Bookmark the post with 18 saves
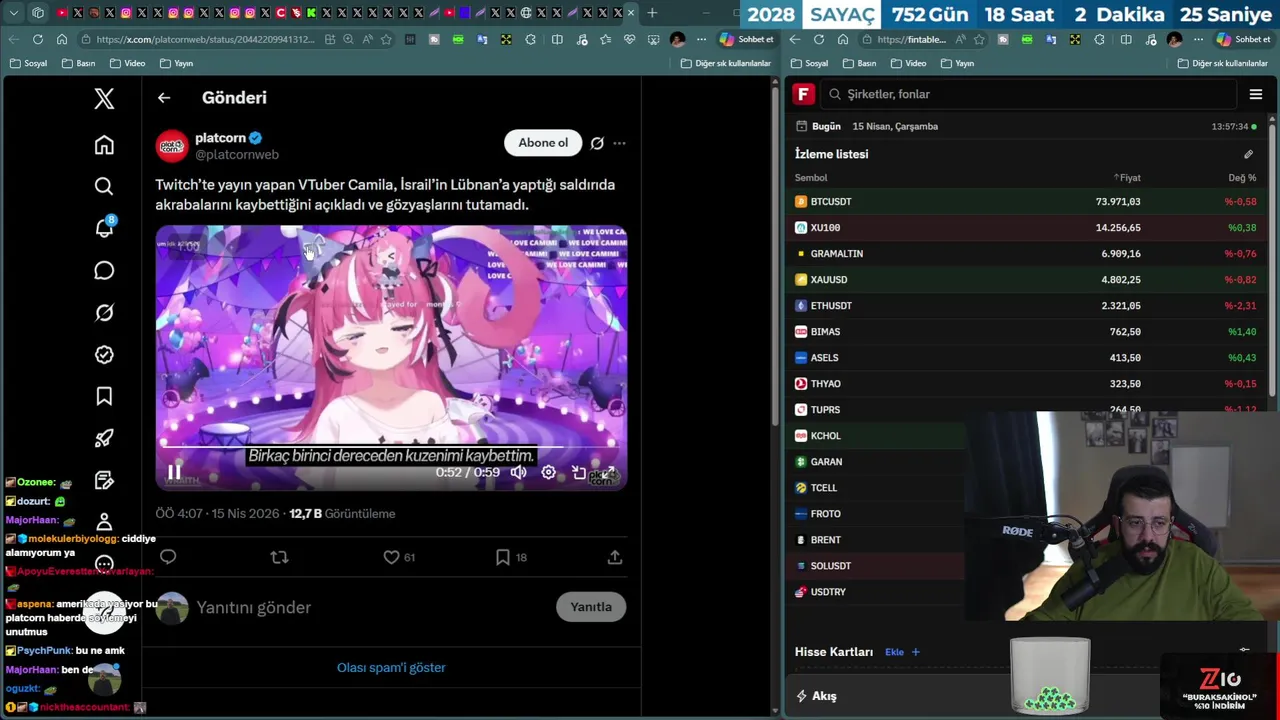Screen dimensions: 1280x720 click(511, 557)
